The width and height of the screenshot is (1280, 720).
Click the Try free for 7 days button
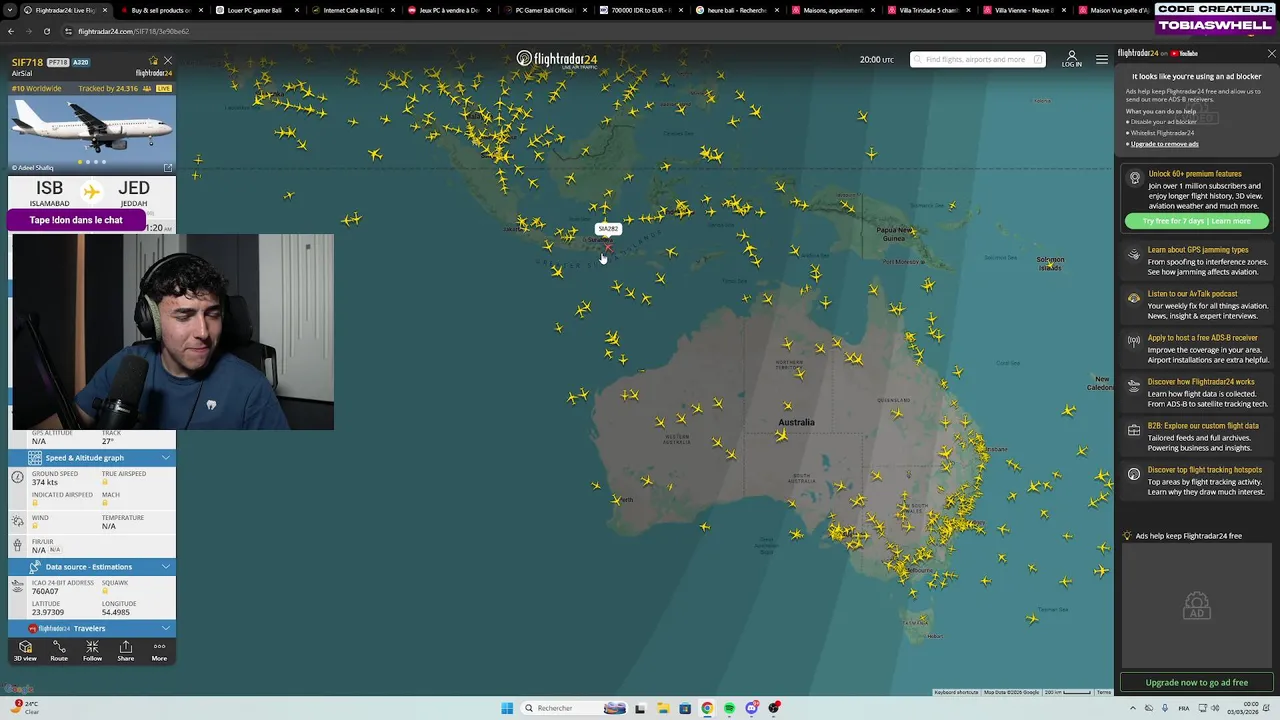pyautogui.click(x=1197, y=221)
